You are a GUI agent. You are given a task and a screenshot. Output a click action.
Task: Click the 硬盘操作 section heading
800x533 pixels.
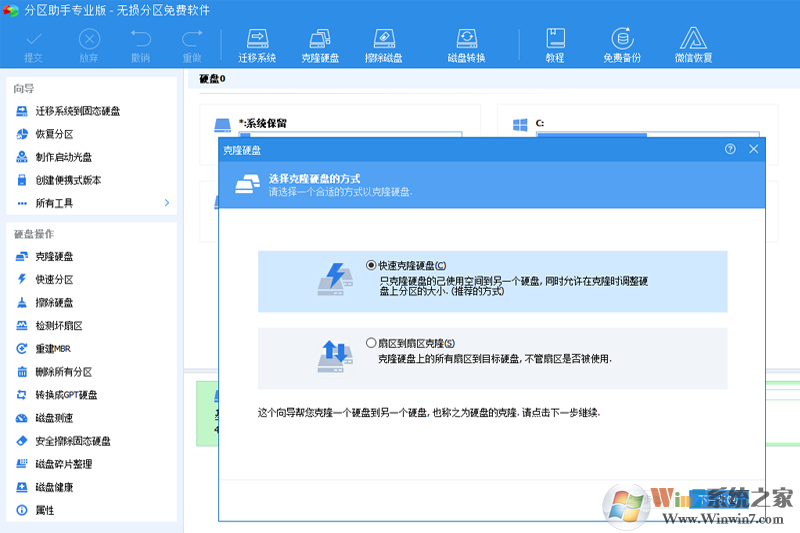pyautogui.click(x=34, y=234)
